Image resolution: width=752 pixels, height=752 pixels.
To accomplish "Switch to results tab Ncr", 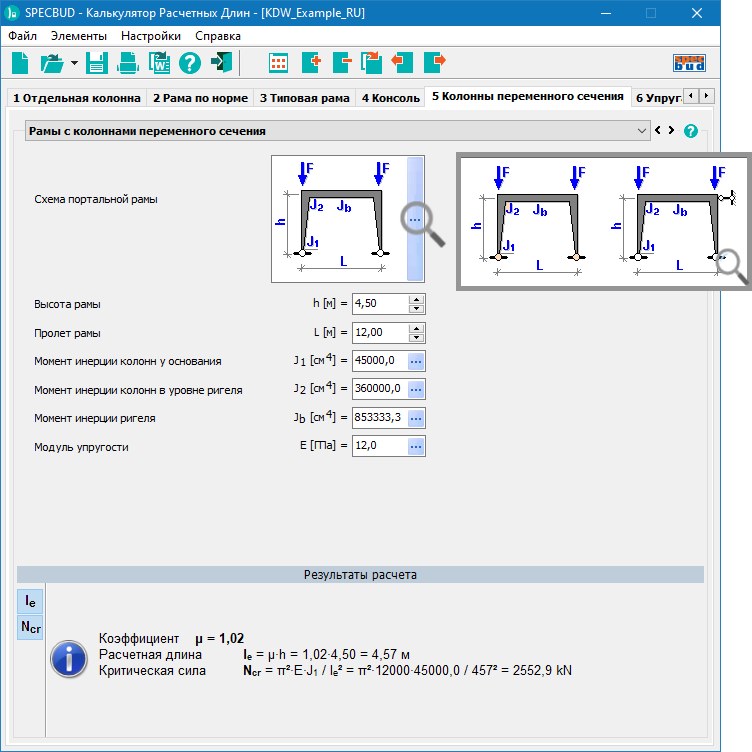I will pos(31,627).
